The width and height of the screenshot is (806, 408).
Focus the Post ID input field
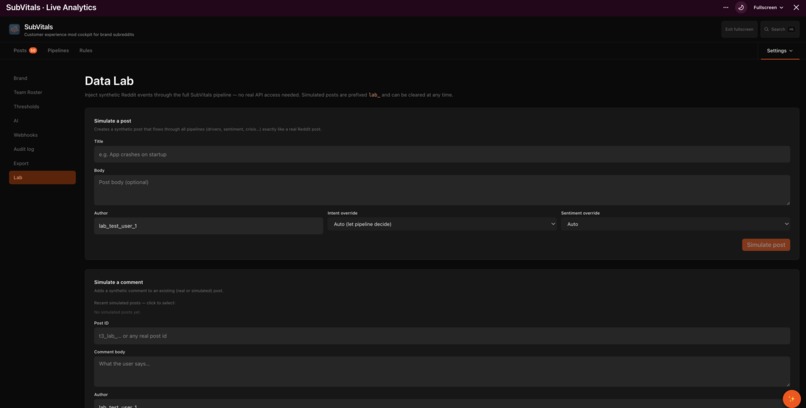[x=442, y=336]
